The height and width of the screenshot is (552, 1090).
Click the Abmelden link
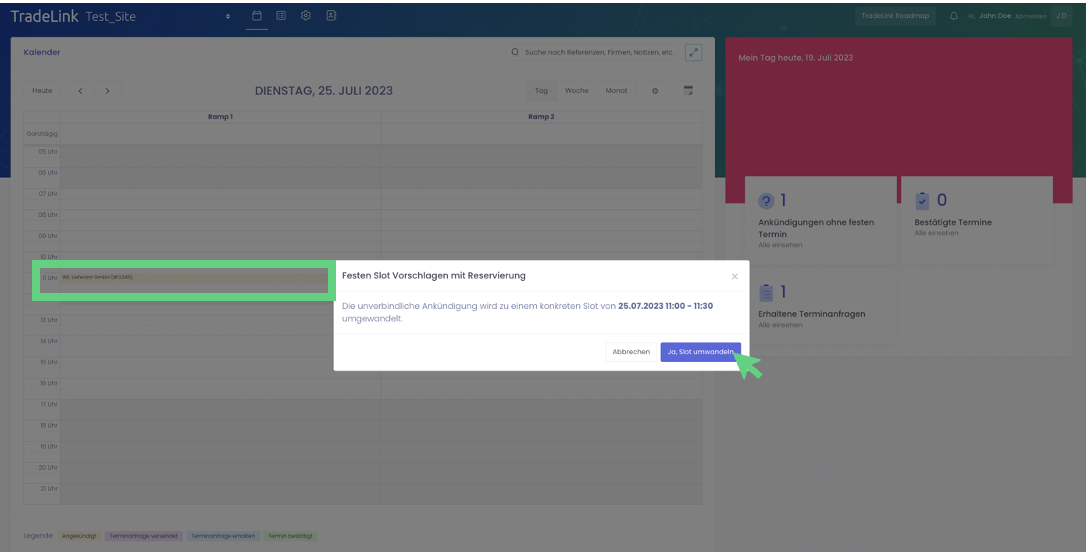pos(1031,17)
